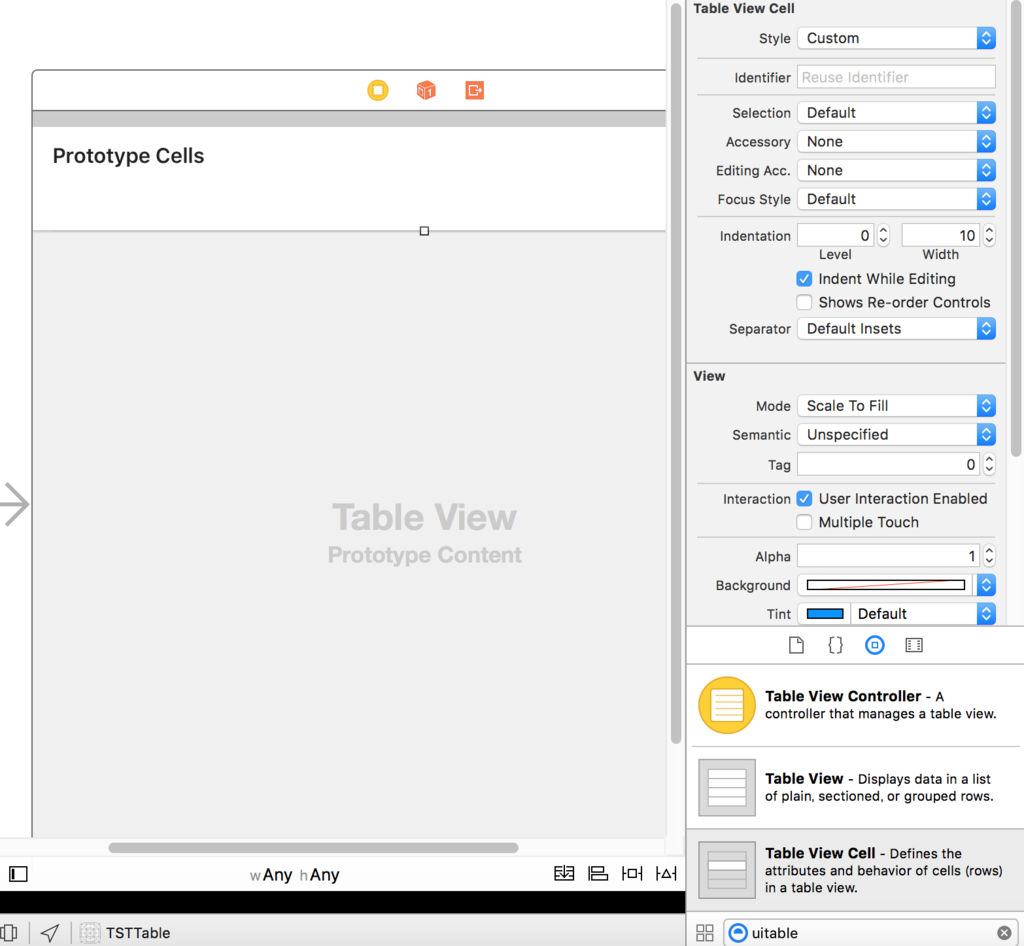Click the Reuse Identifier input field
This screenshot has width=1024, height=946.
pyautogui.click(x=896, y=77)
